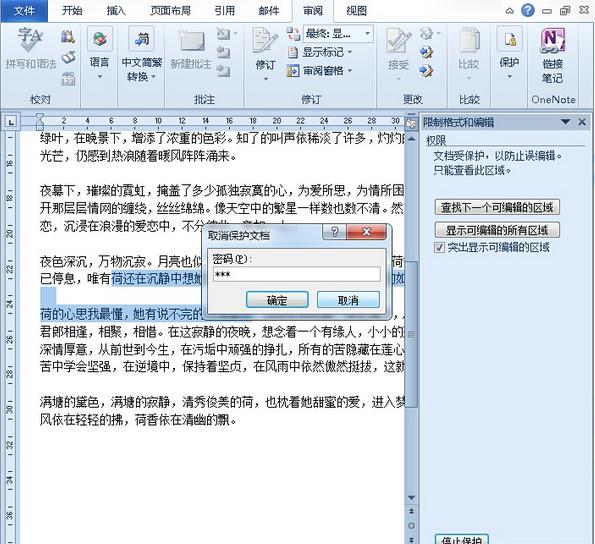The width and height of the screenshot is (595, 544).
Task: Expand the 语言 dropdown arrow
Action: 100,77
